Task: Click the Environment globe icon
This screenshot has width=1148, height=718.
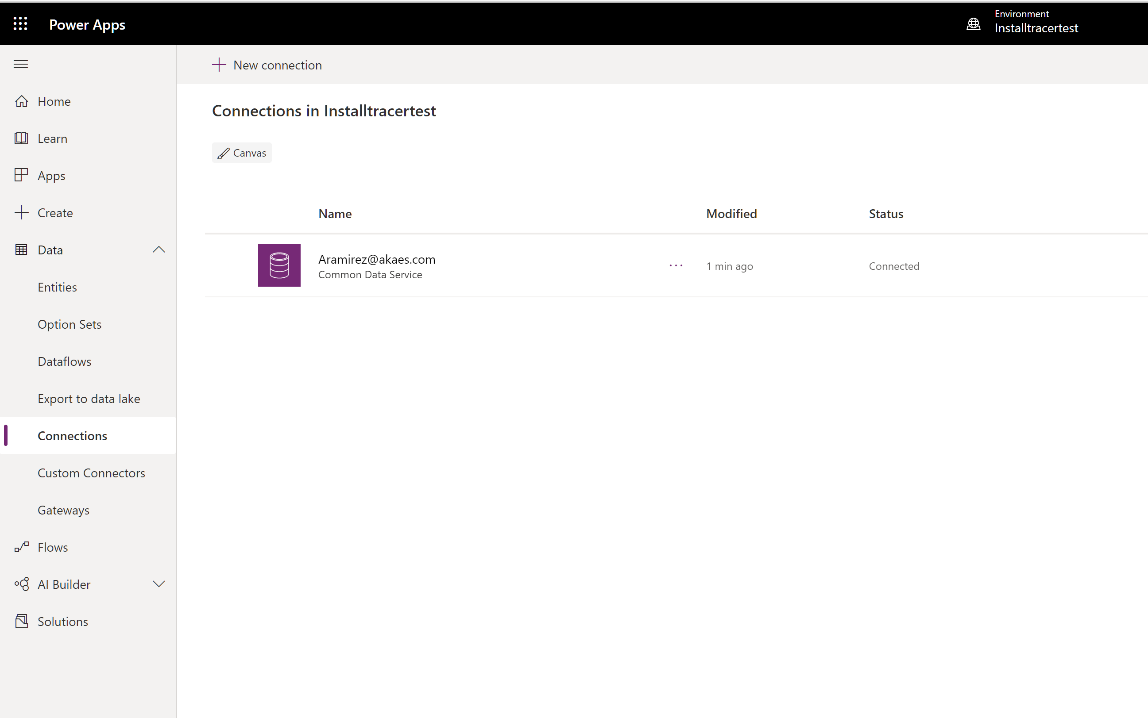Action: [973, 24]
